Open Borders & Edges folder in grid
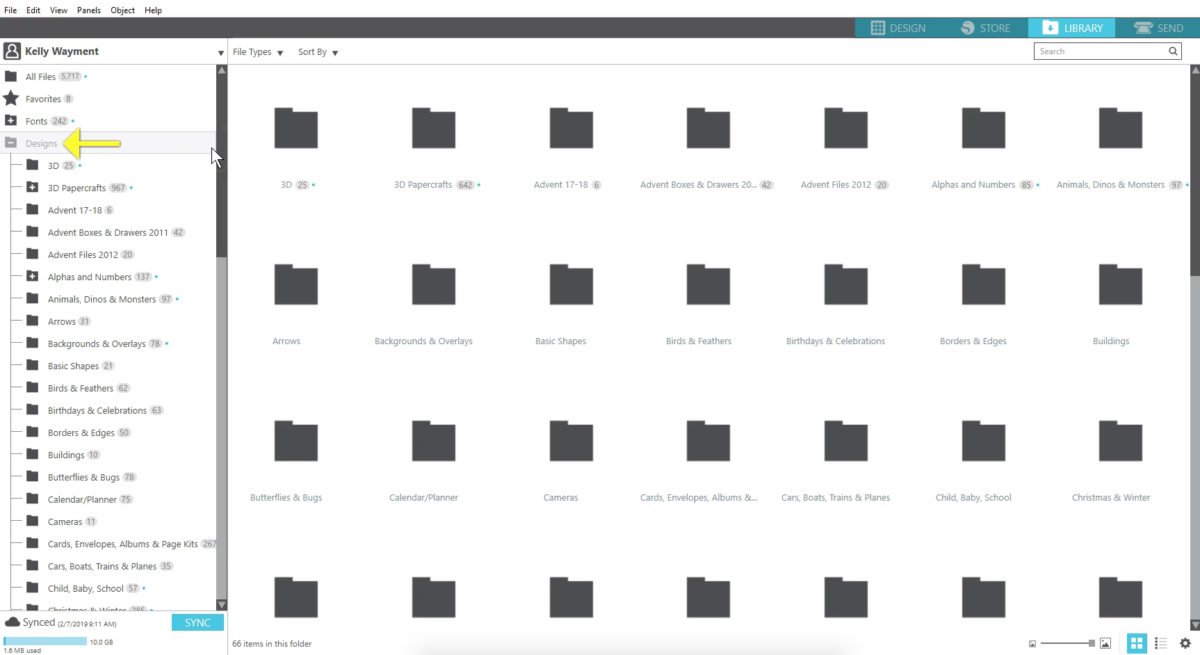This screenshot has width=1200, height=655. tap(983, 283)
